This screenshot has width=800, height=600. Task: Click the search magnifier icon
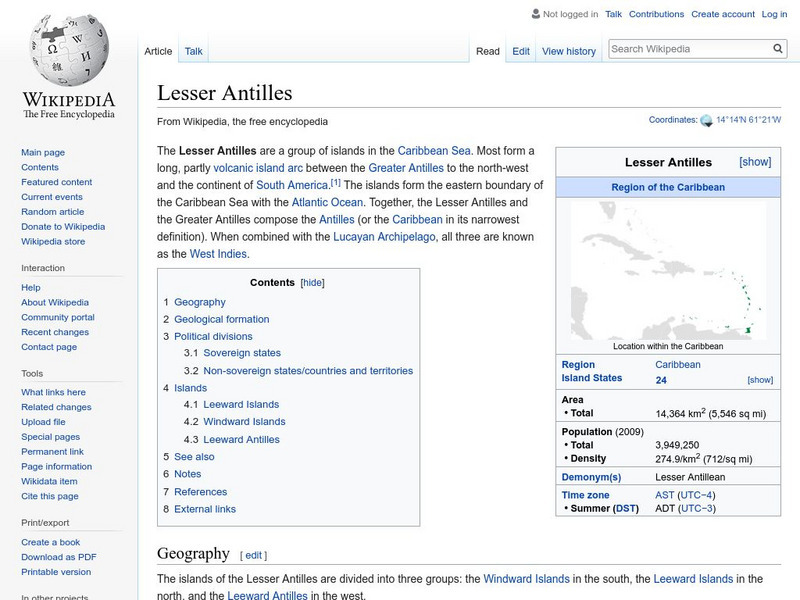(x=778, y=48)
